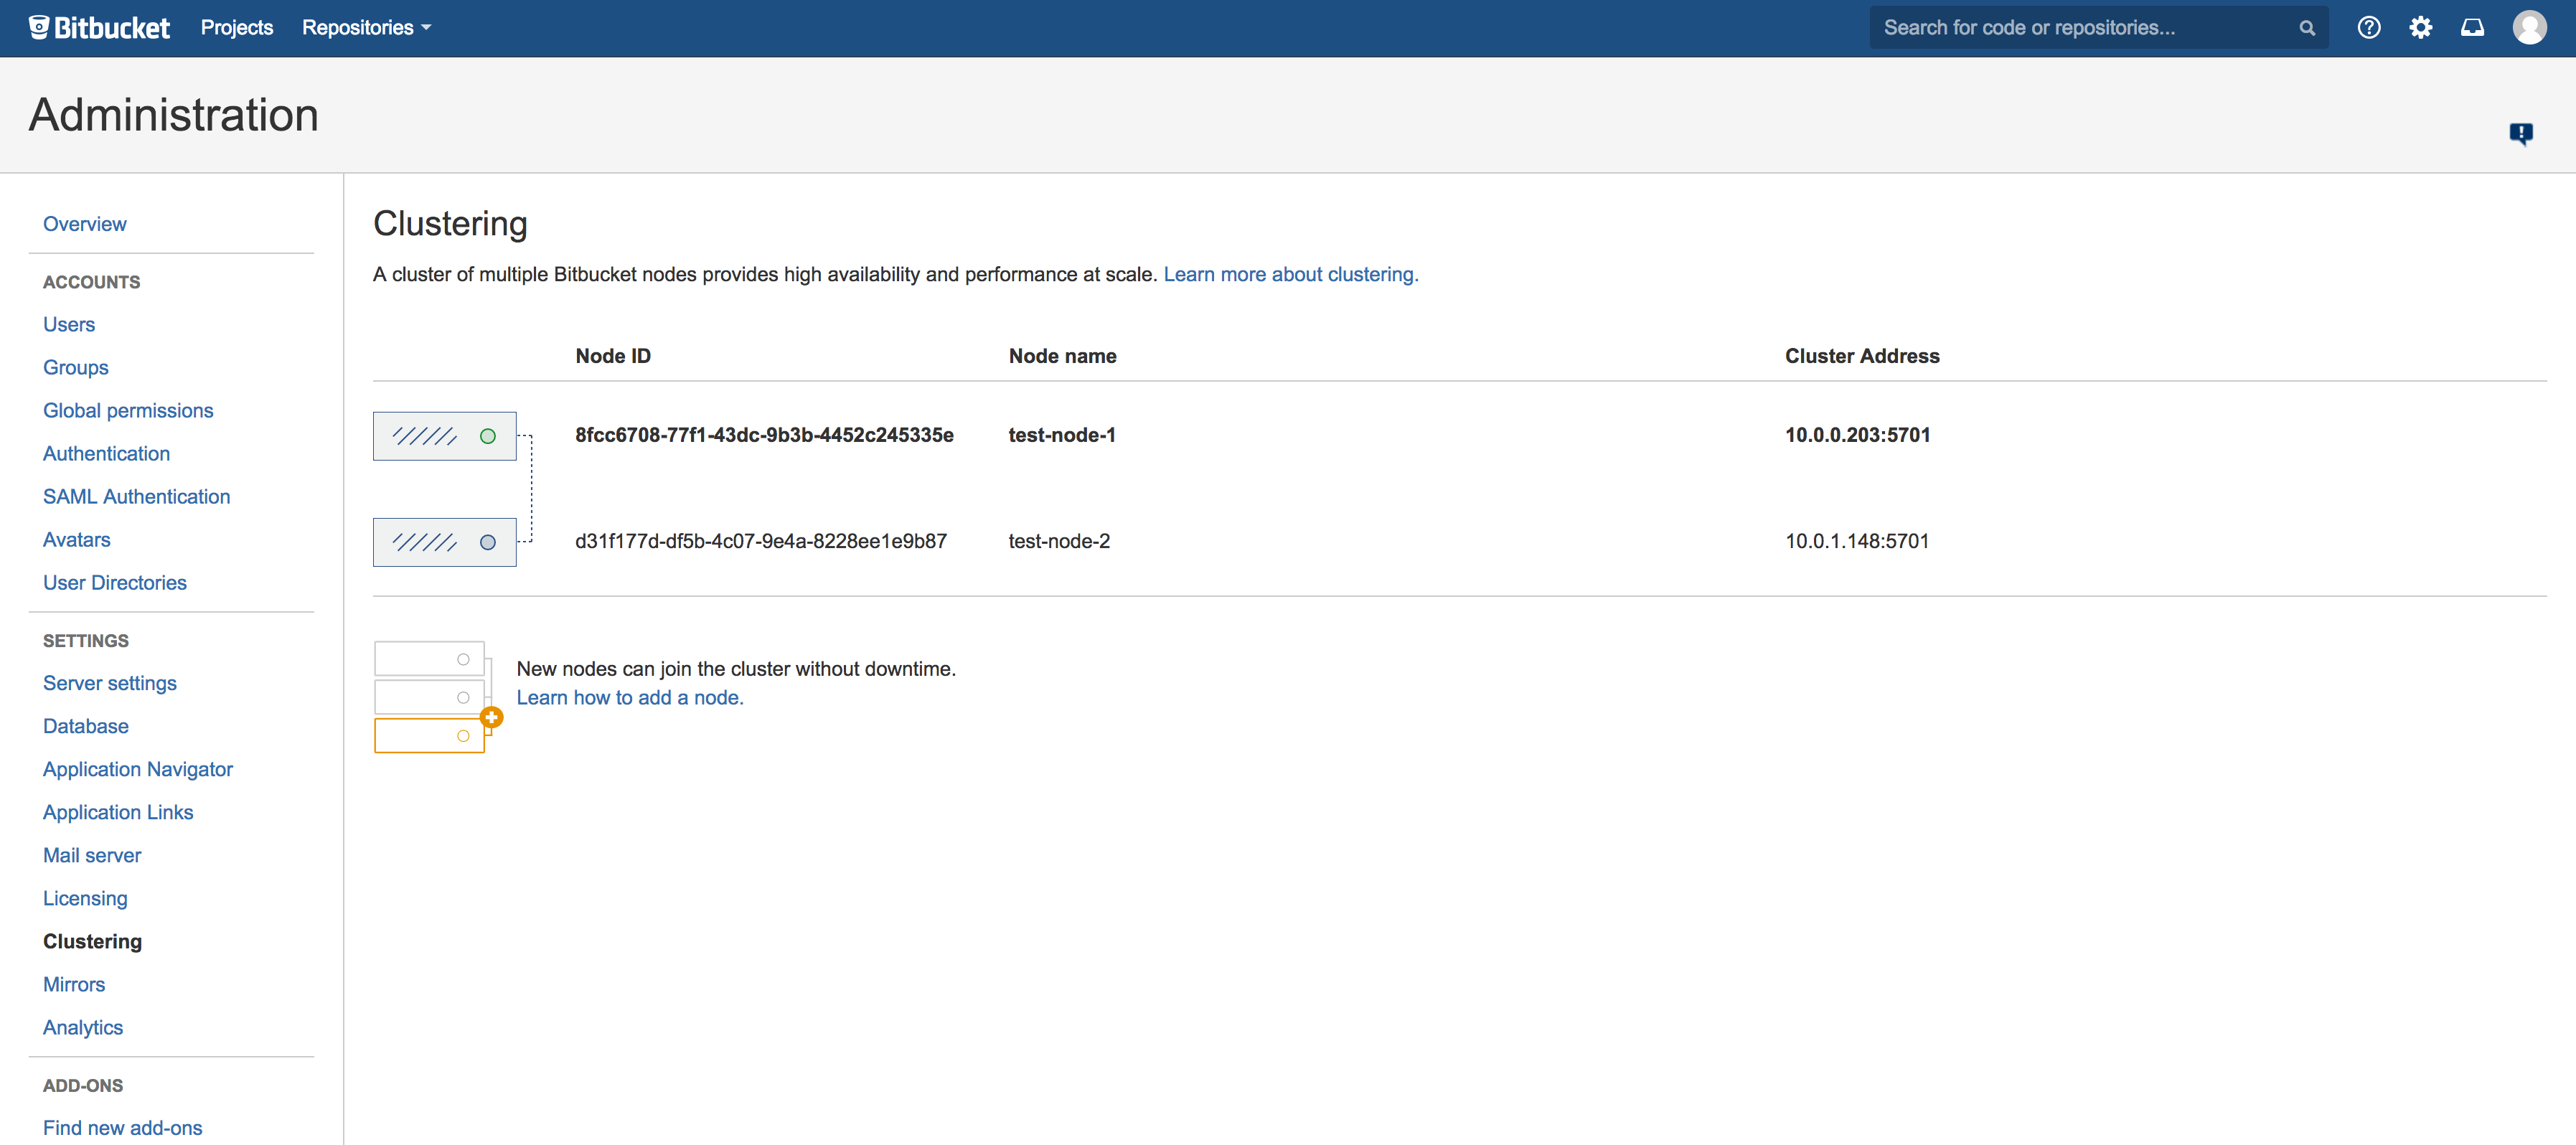The width and height of the screenshot is (2576, 1145).
Task: Open the administration gear icon
Action: [x=2420, y=27]
